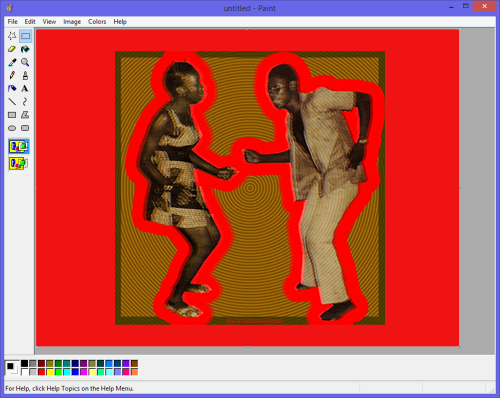500x398 pixels.
Task: Select the maroon color swatch
Action: tap(41, 363)
